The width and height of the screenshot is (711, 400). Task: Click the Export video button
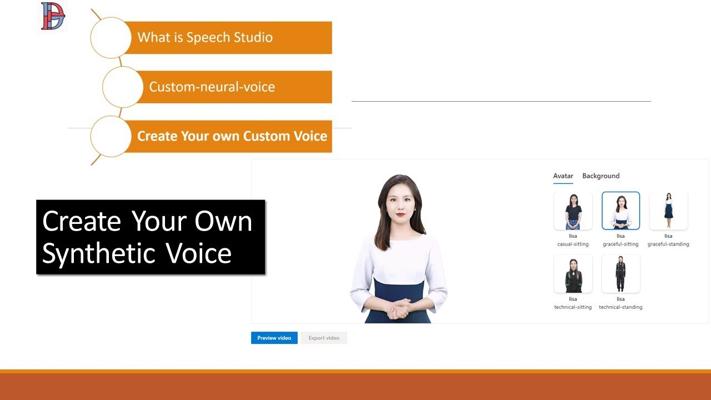click(324, 338)
